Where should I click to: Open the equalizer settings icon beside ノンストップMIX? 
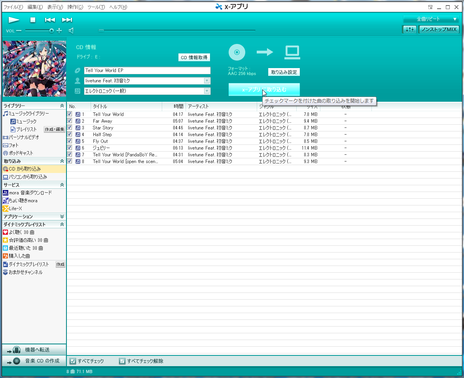pyautogui.click(x=409, y=30)
